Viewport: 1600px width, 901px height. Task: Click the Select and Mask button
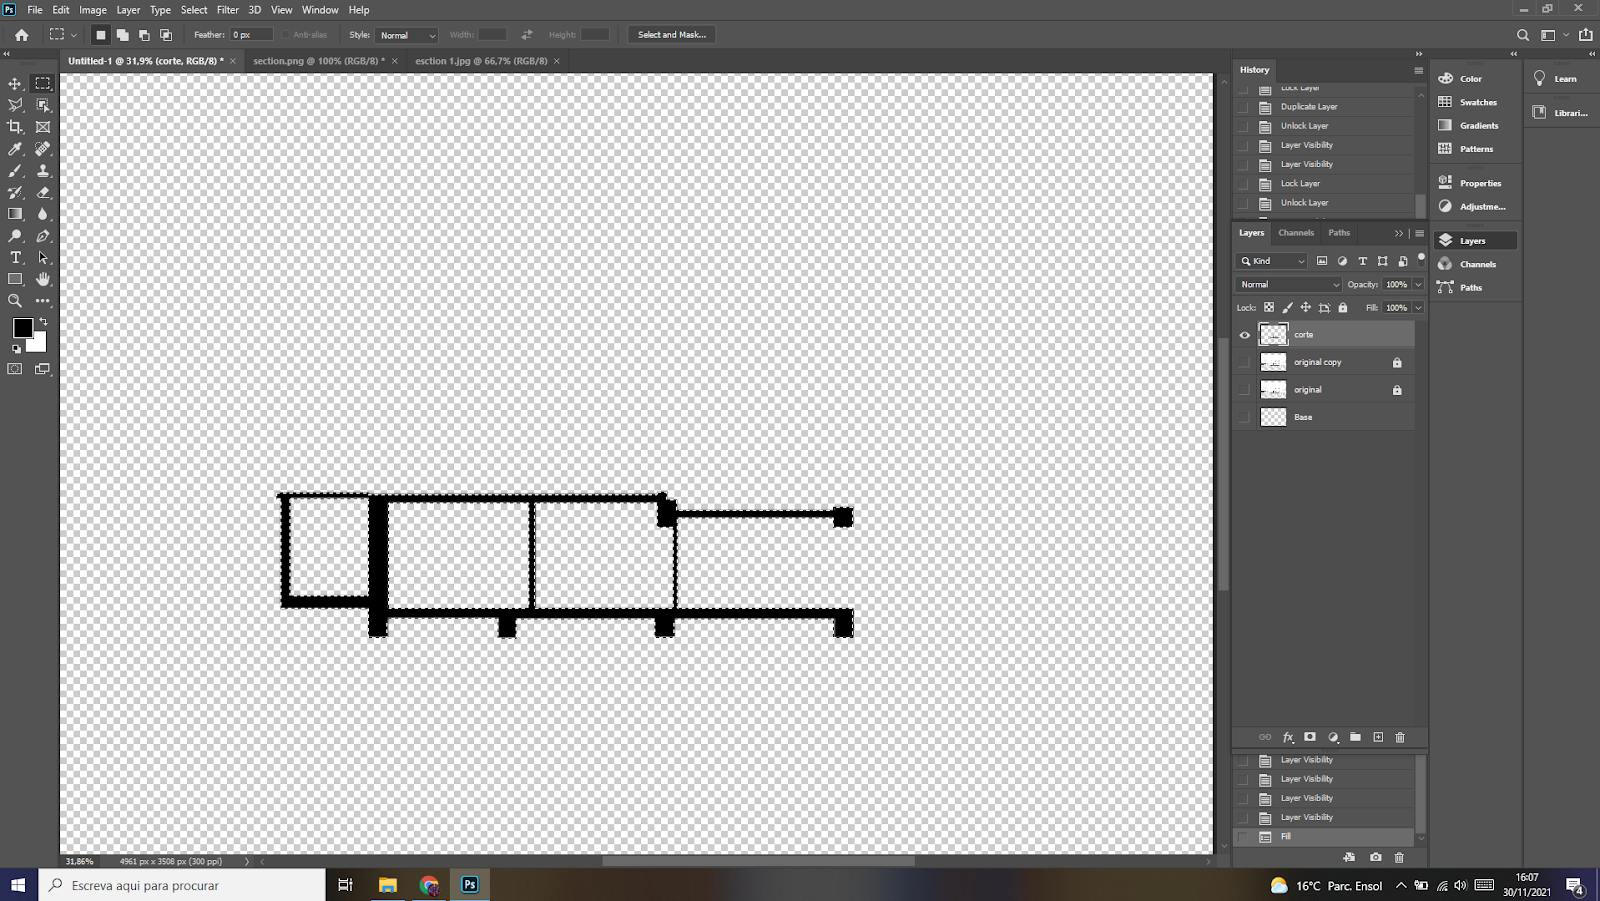(672, 35)
